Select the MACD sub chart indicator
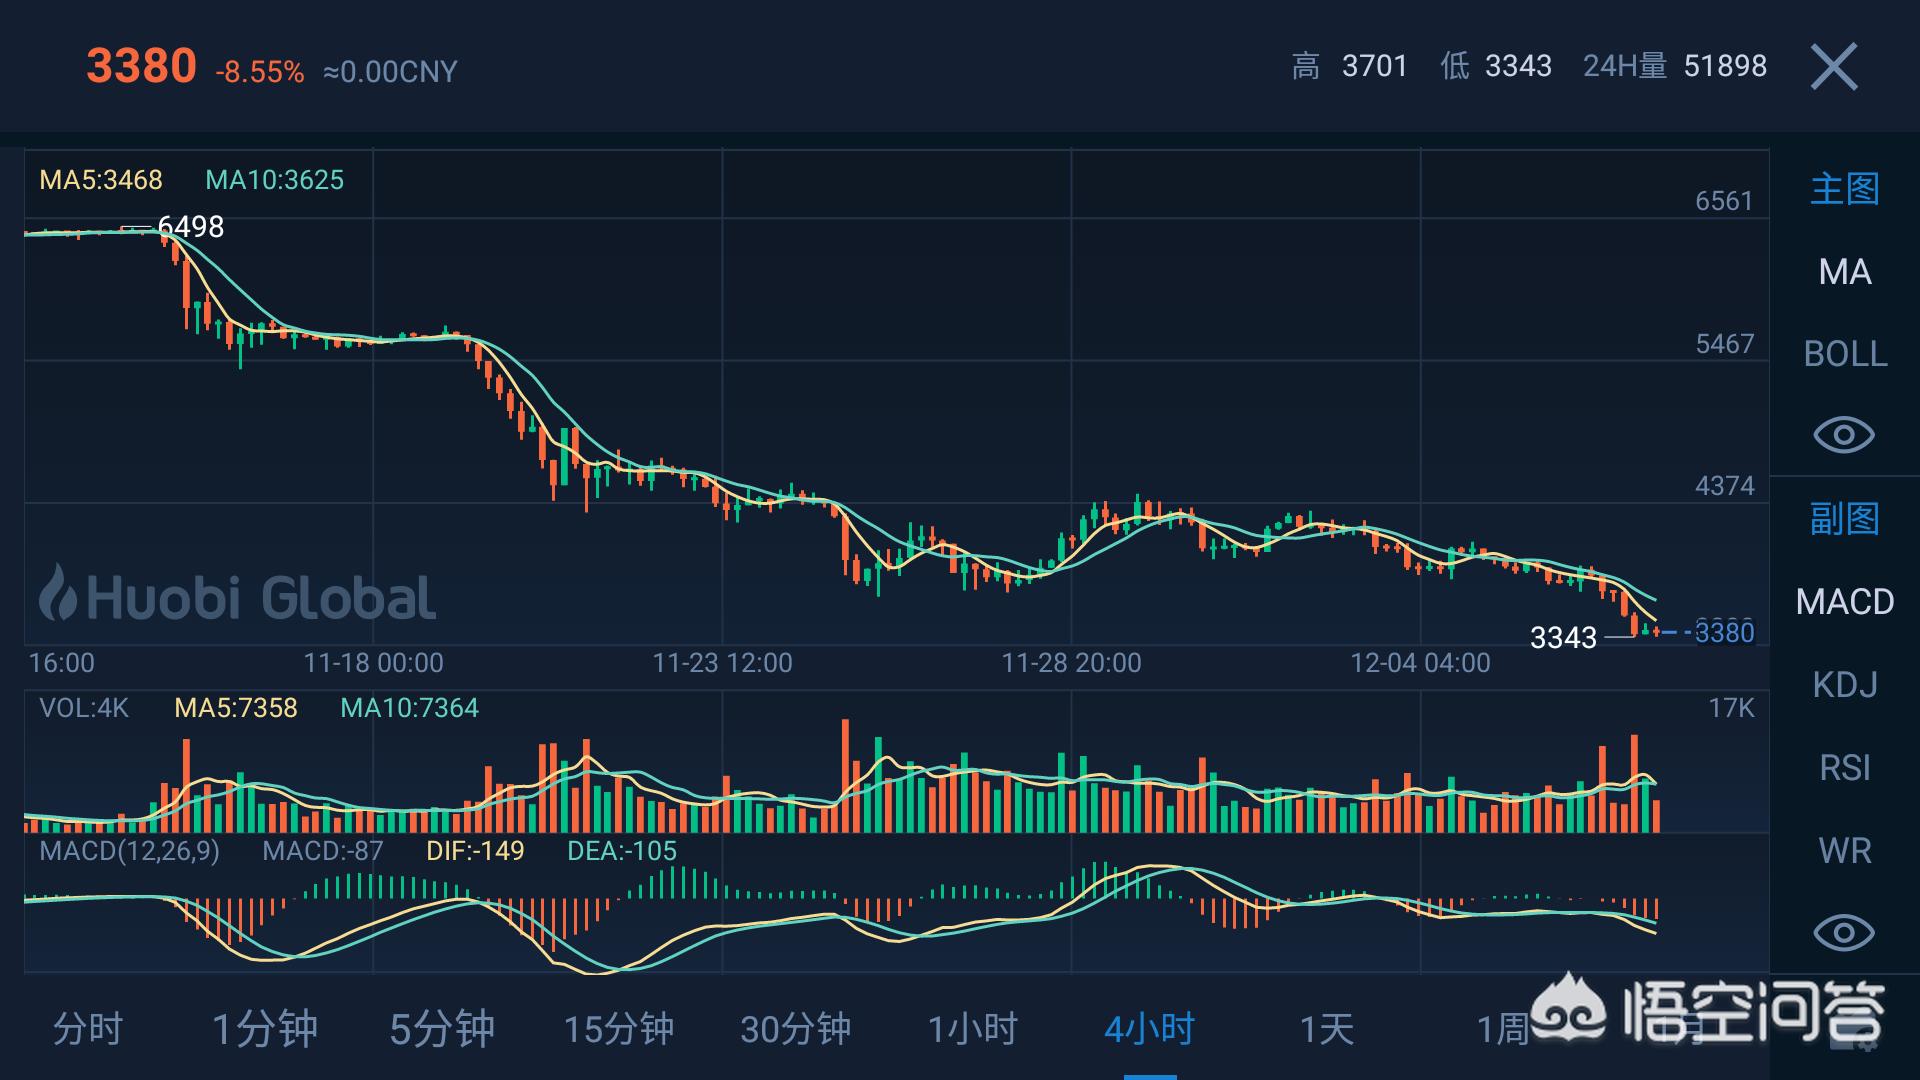The height and width of the screenshot is (1080, 1920). tap(1844, 602)
